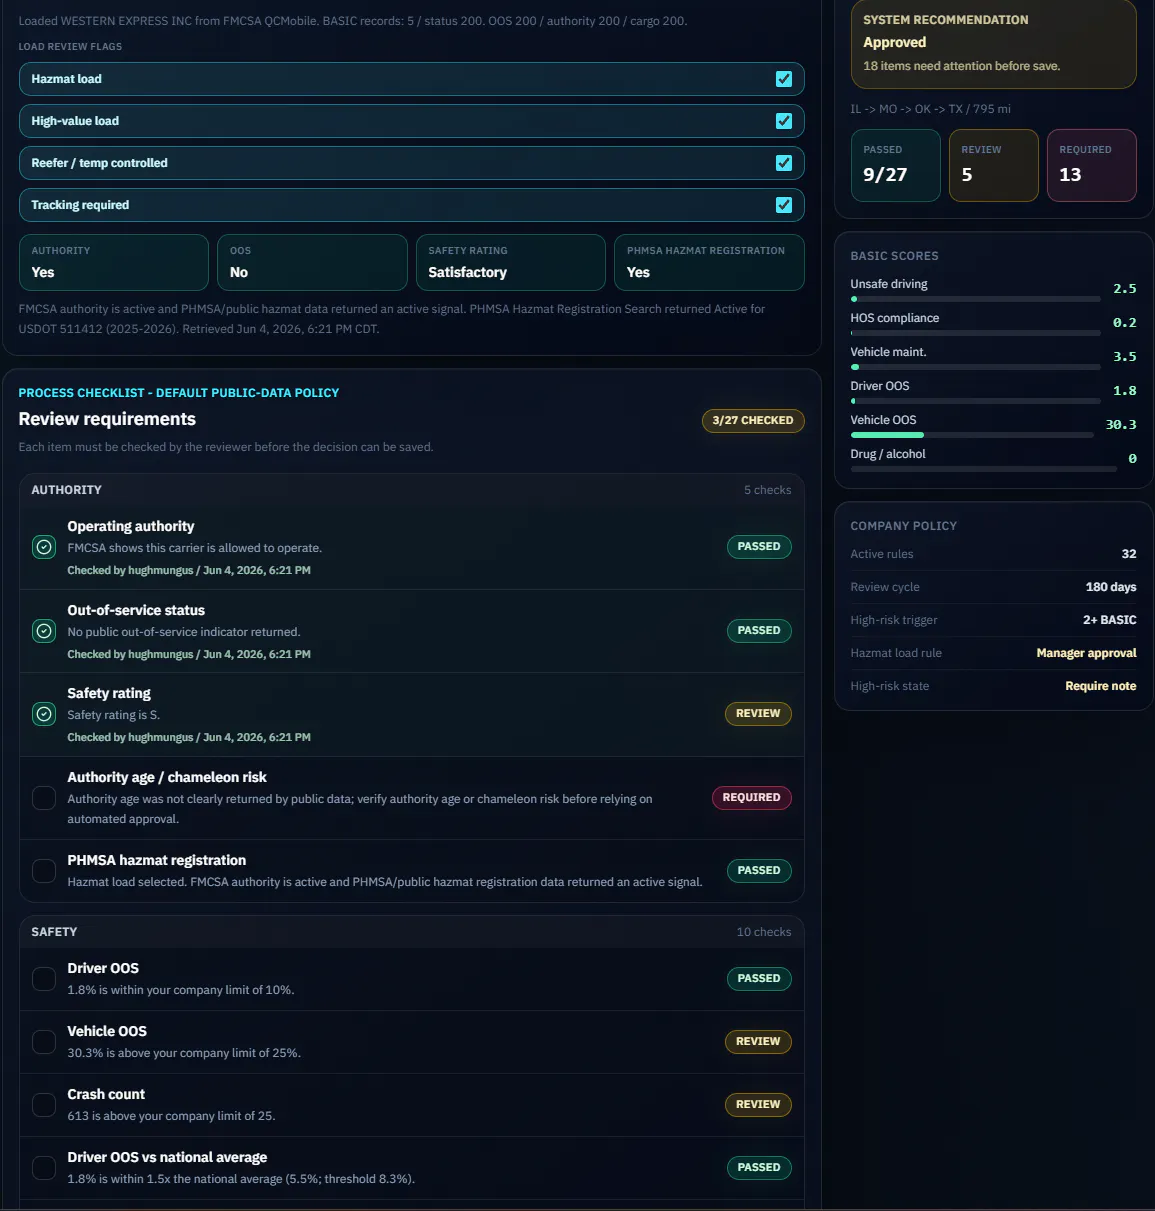Click the Driver OOS score bar
This screenshot has height=1211, width=1155.
pyautogui.click(x=976, y=401)
